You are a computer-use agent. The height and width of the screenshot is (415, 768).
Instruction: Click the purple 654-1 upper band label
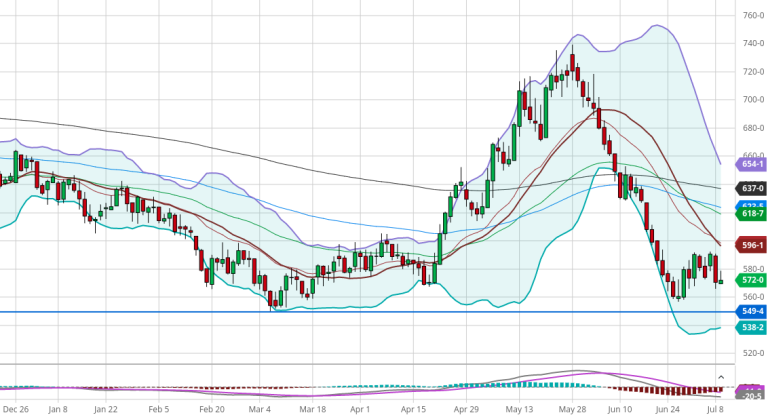[752, 164]
